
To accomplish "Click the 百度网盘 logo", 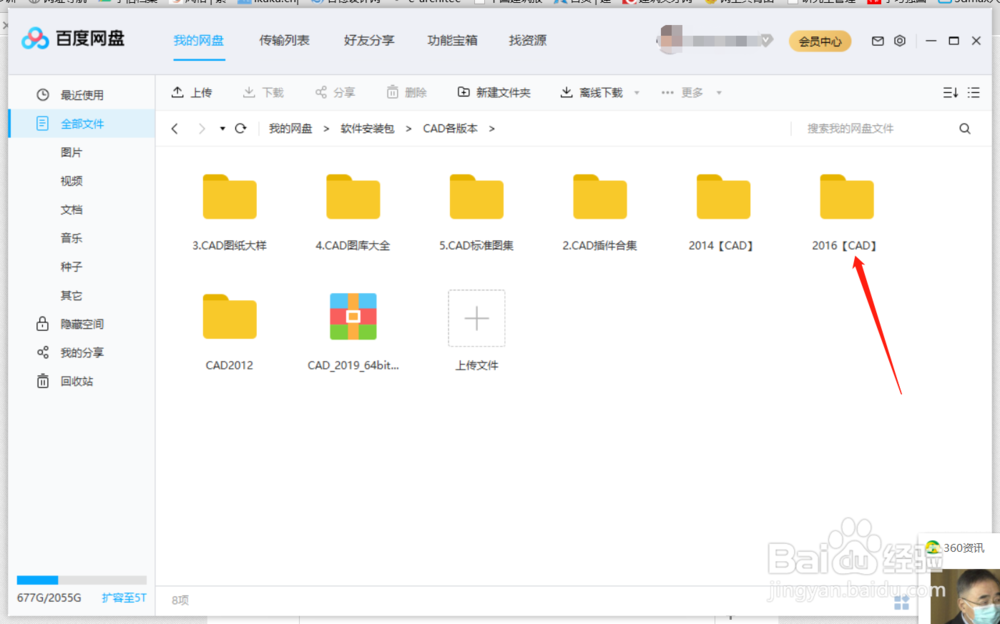I will [x=73, y=38].
